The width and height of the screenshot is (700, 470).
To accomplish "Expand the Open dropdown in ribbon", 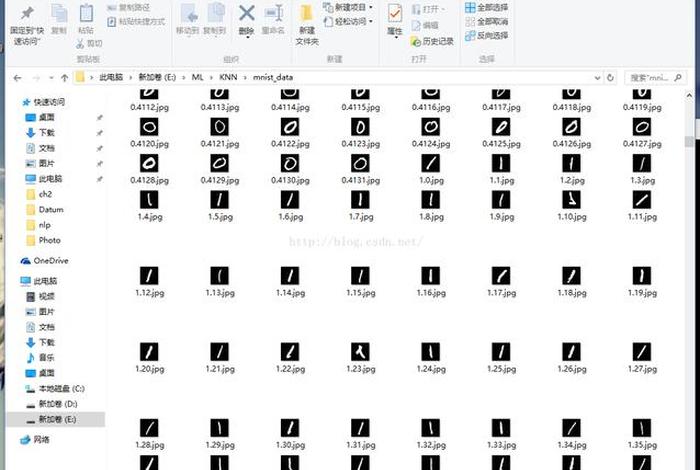I will [432, 8].
